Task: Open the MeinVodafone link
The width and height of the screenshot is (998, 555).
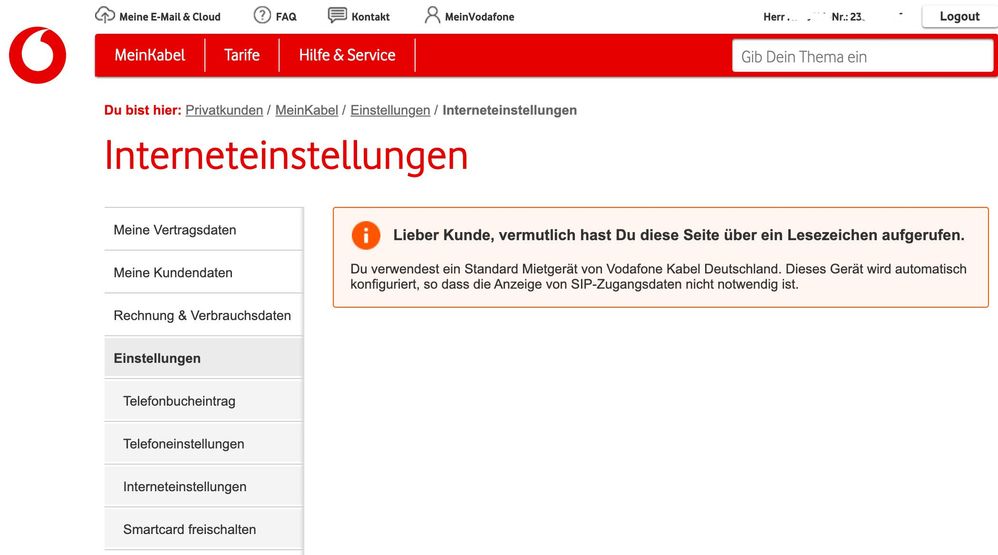Action: tap(479, 17)
